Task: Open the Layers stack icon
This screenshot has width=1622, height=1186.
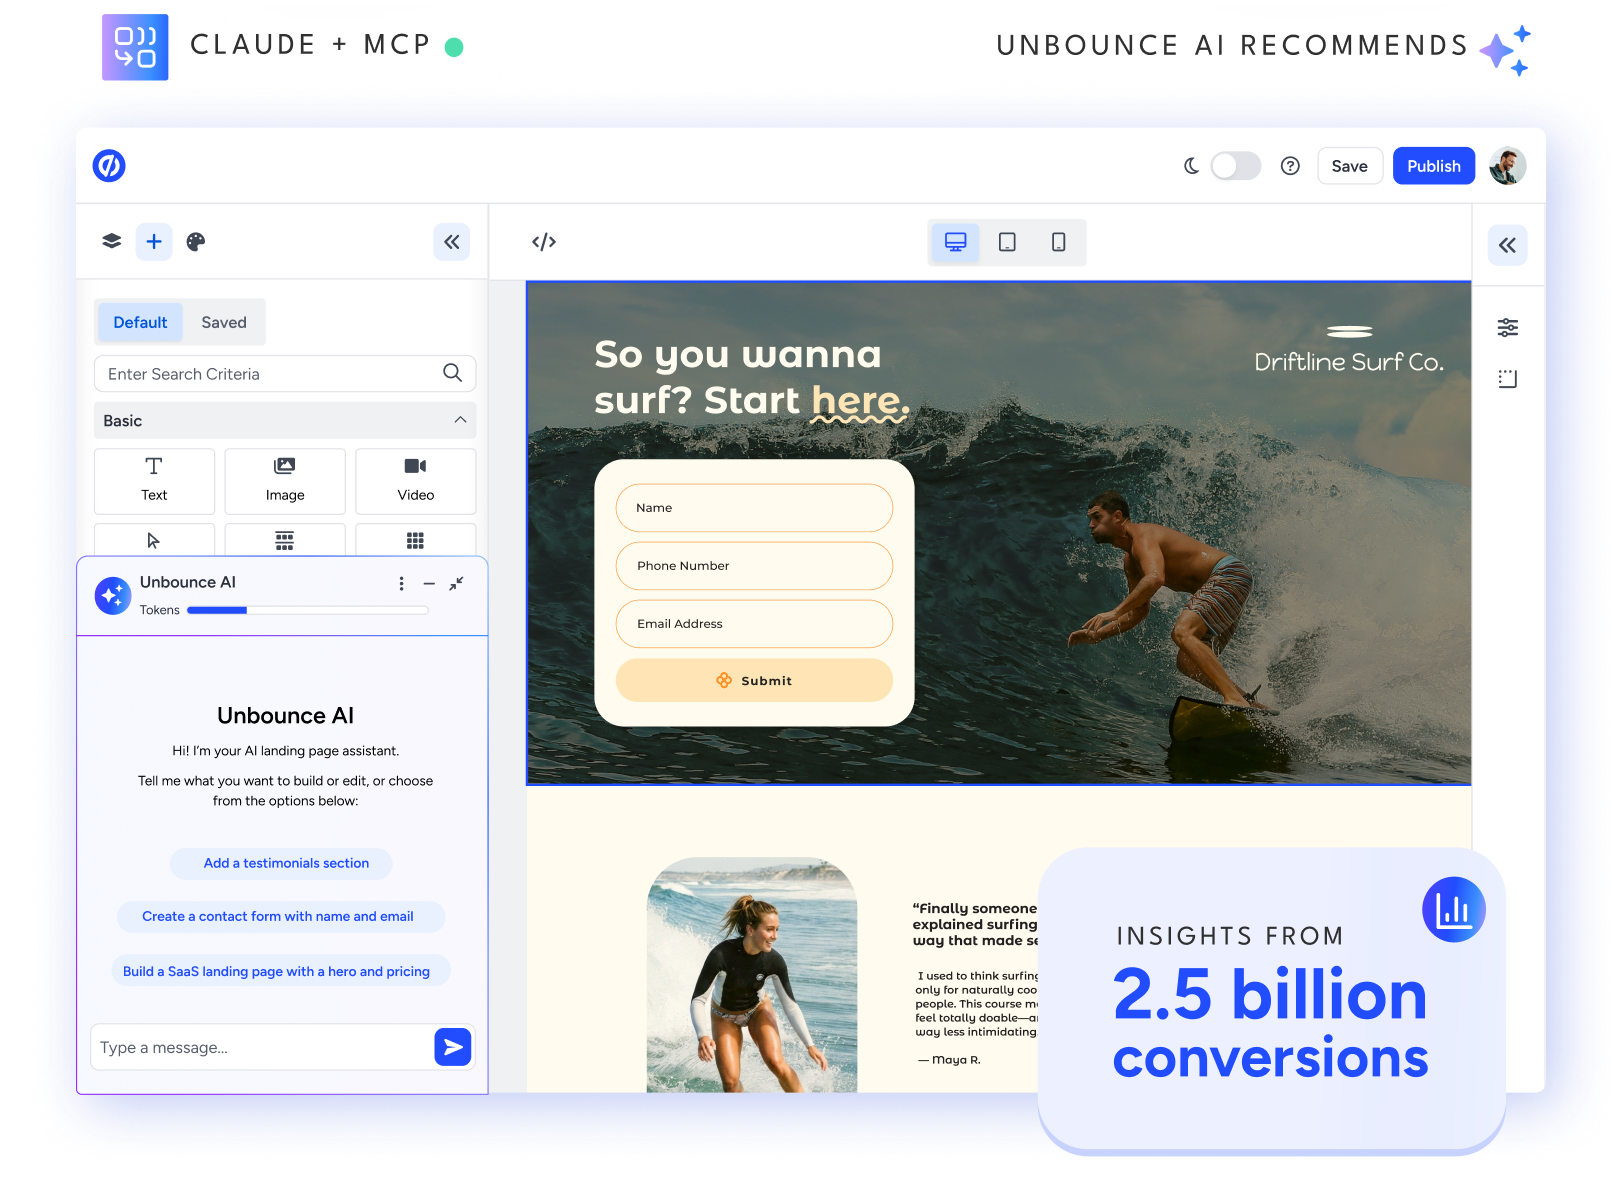Action: 112,241
